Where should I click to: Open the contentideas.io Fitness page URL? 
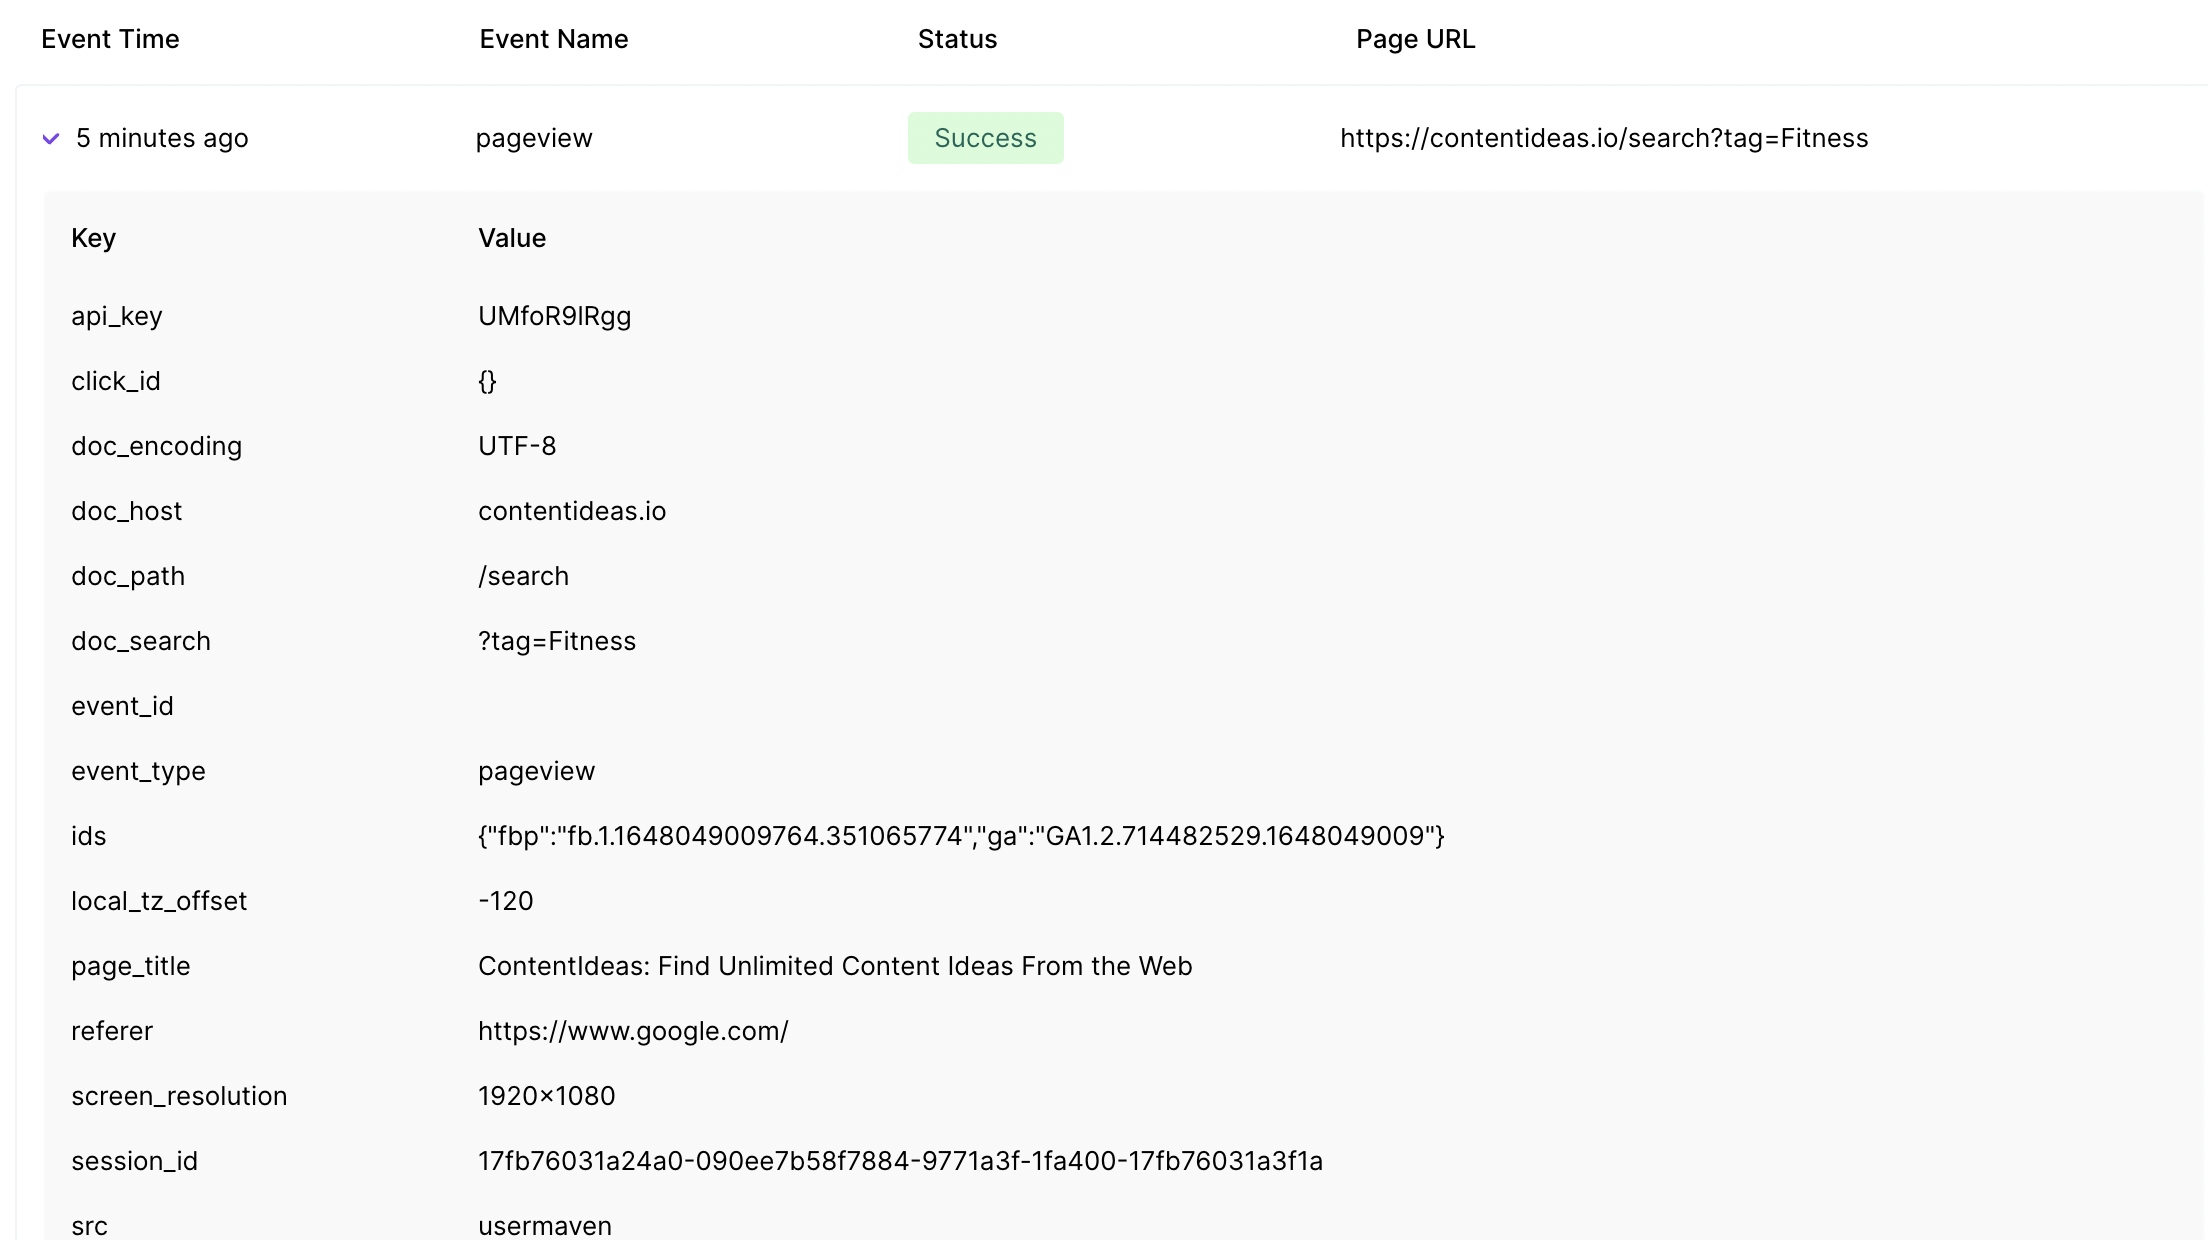tap(1604, 138)
